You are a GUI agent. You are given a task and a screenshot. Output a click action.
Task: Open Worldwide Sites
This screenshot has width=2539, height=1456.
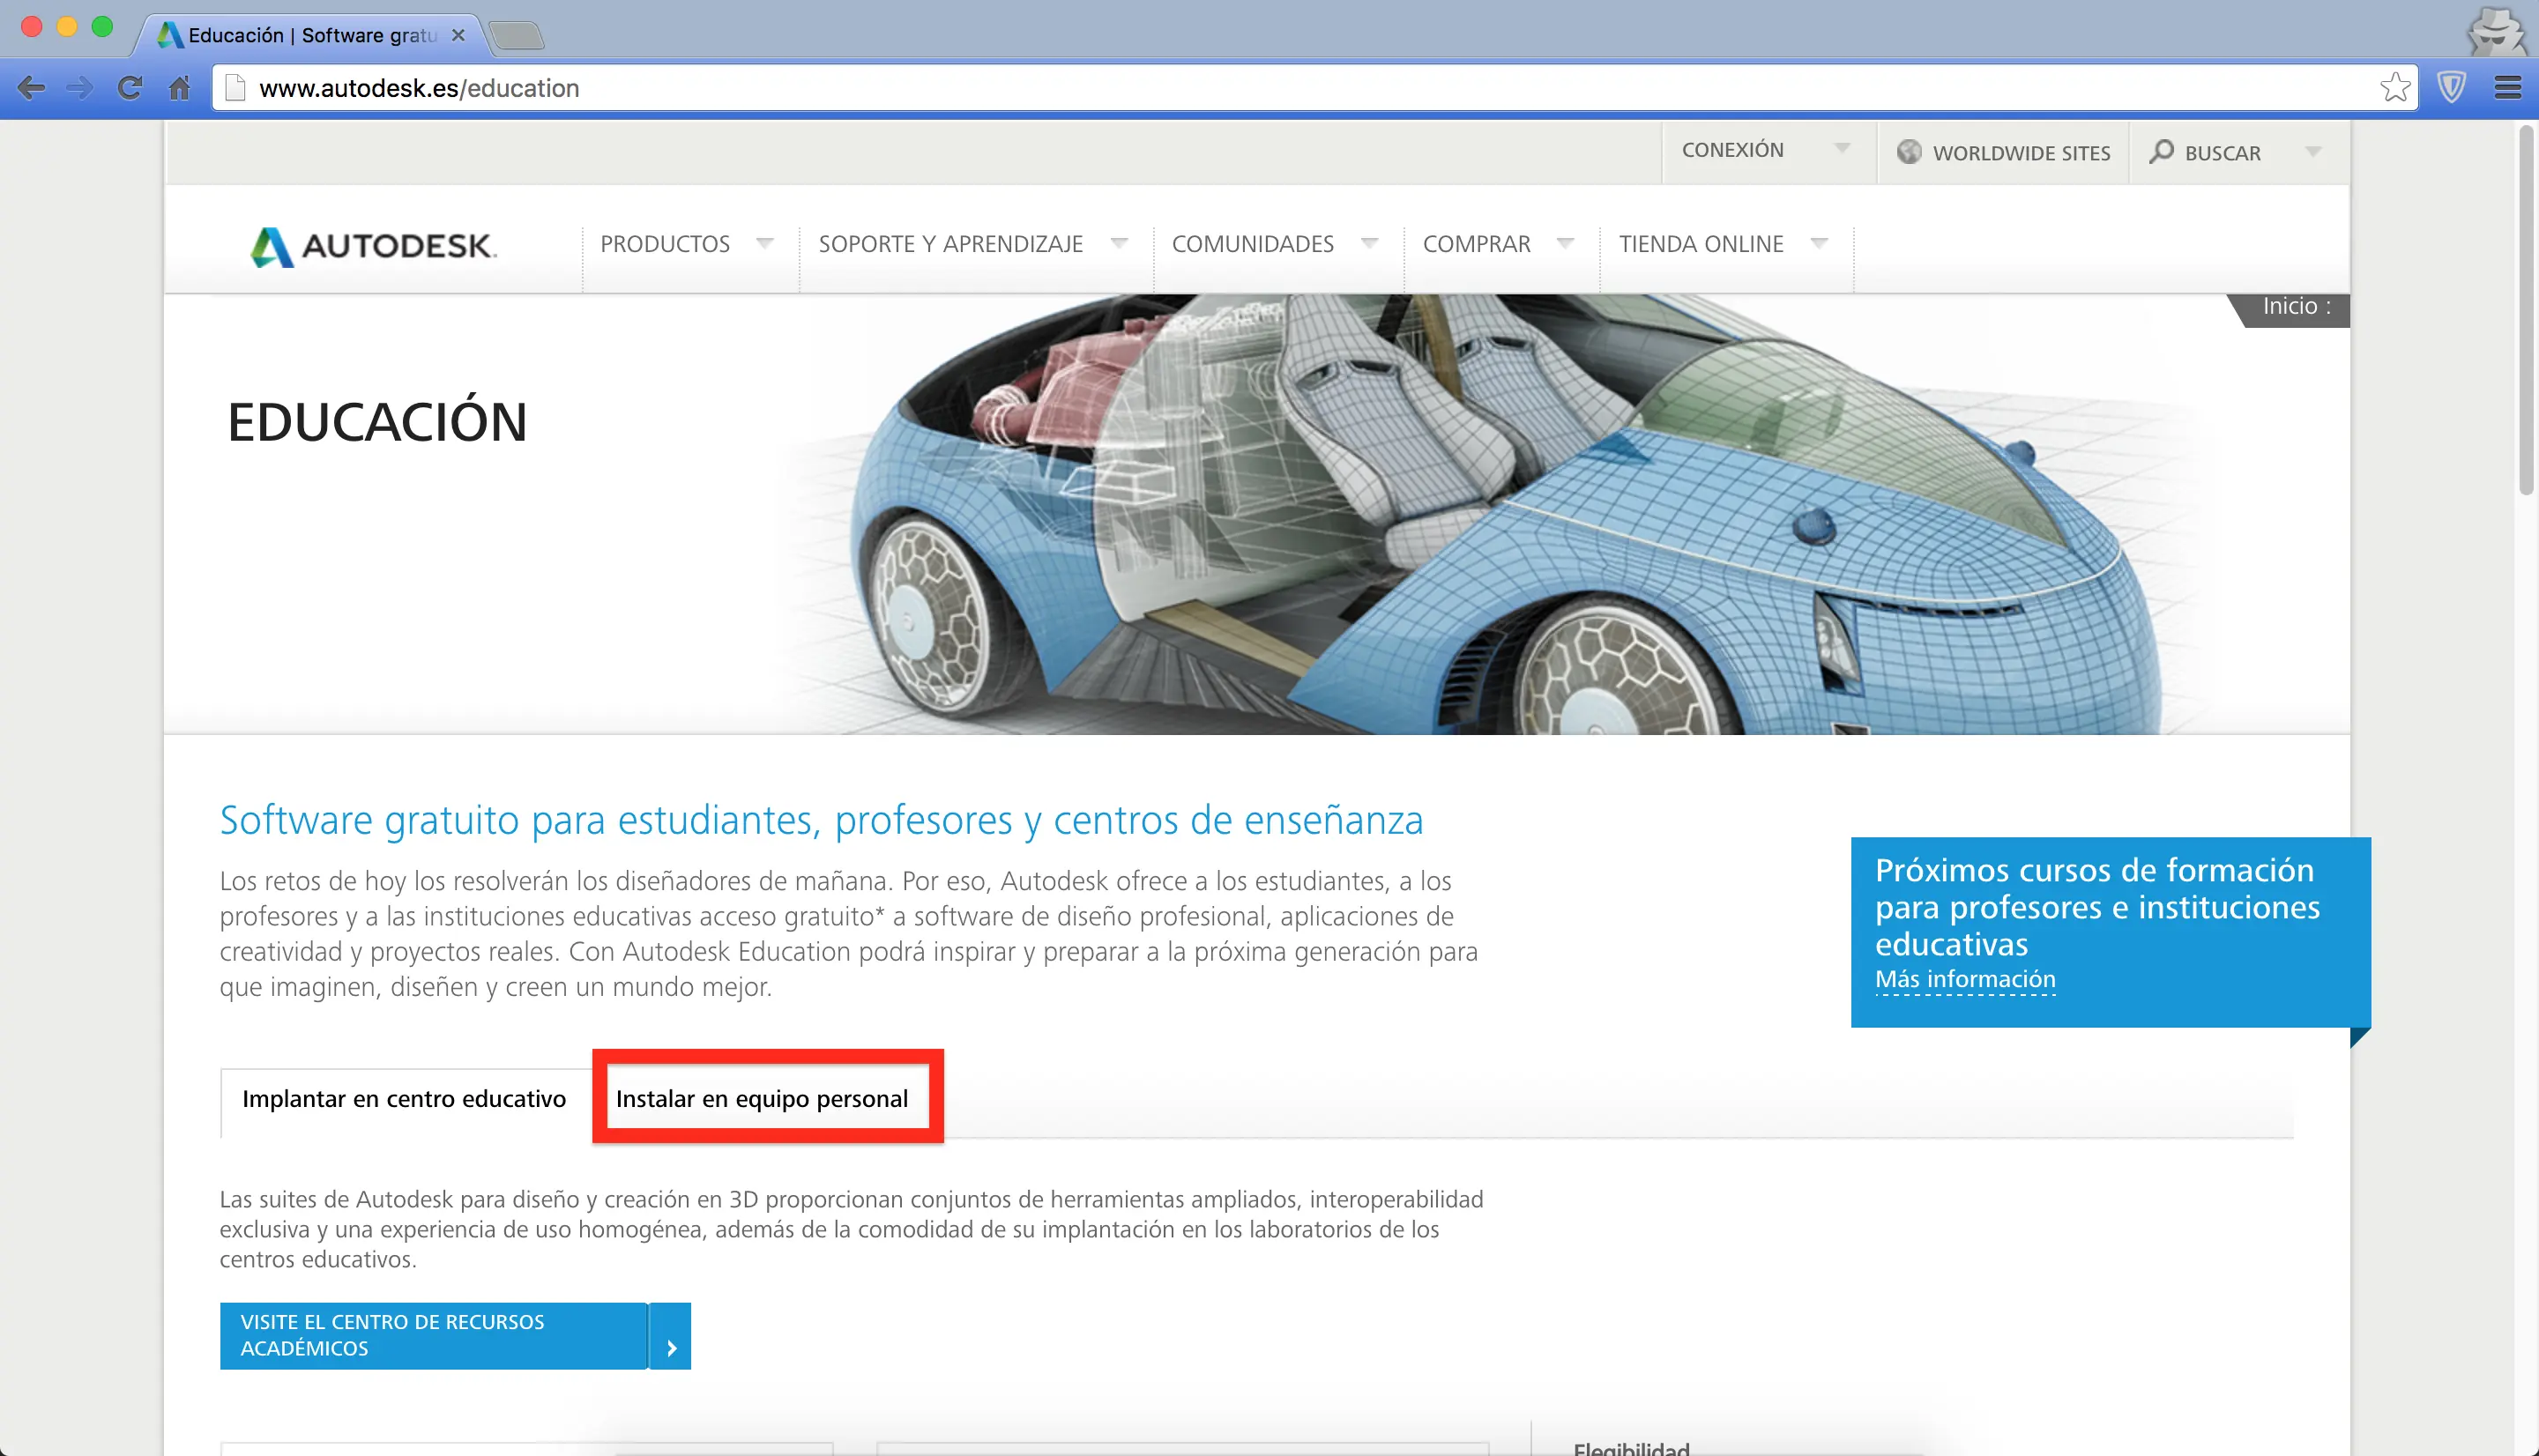point(2021,153)
